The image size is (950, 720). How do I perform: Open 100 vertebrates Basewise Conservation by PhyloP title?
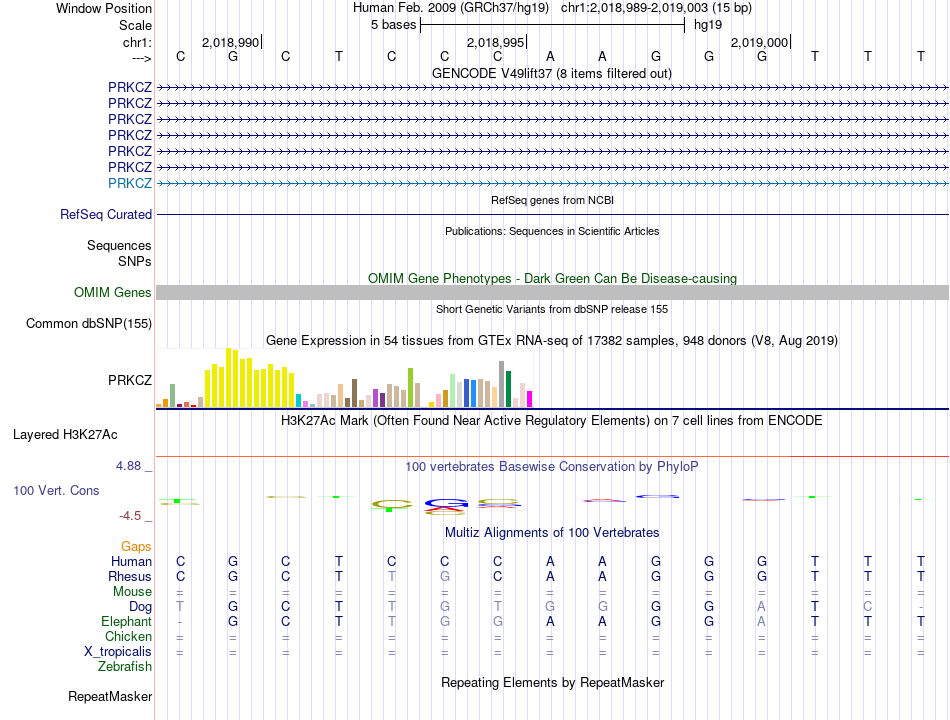click(x=552, y=467)
